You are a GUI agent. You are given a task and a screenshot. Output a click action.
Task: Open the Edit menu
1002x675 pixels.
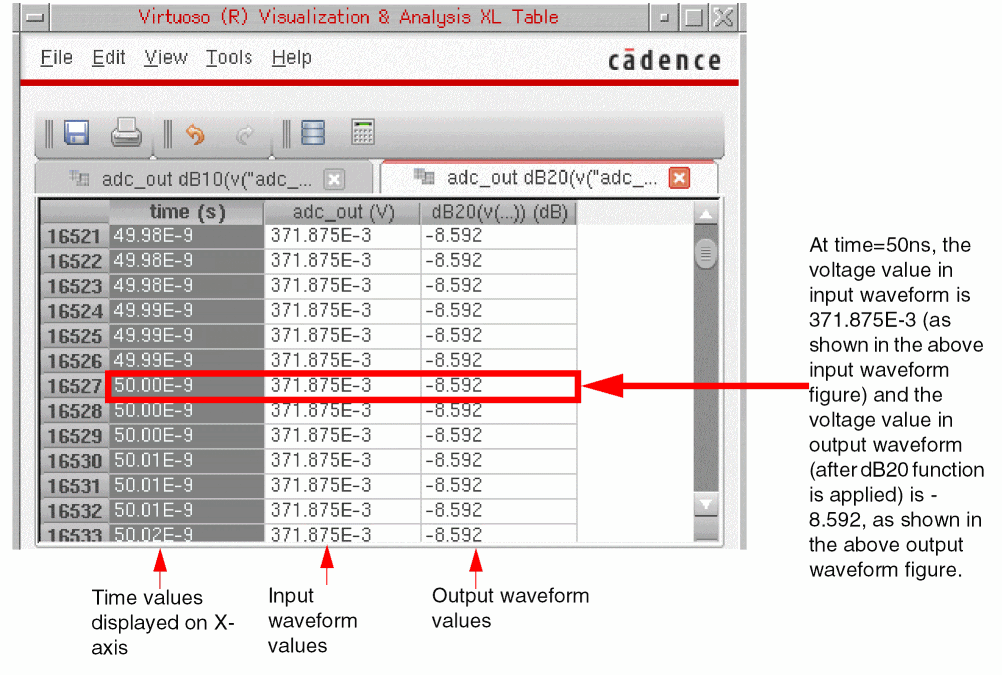click(108, 58)
